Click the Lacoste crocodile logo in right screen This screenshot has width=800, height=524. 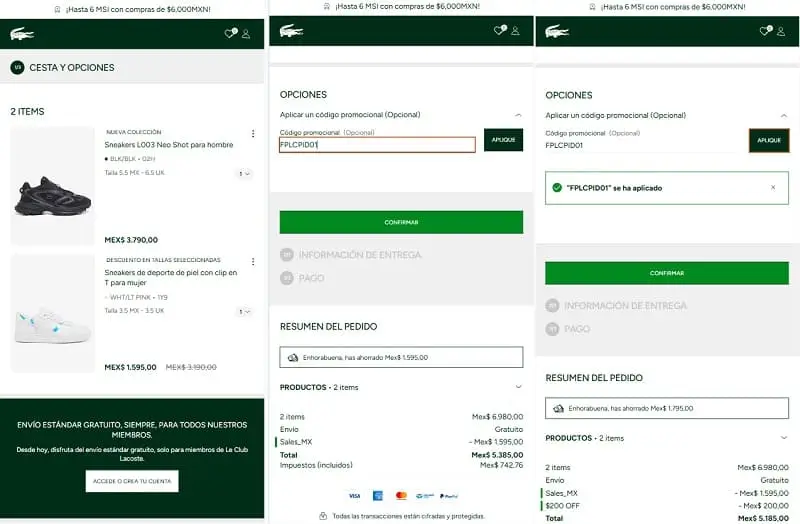[557, 31]
